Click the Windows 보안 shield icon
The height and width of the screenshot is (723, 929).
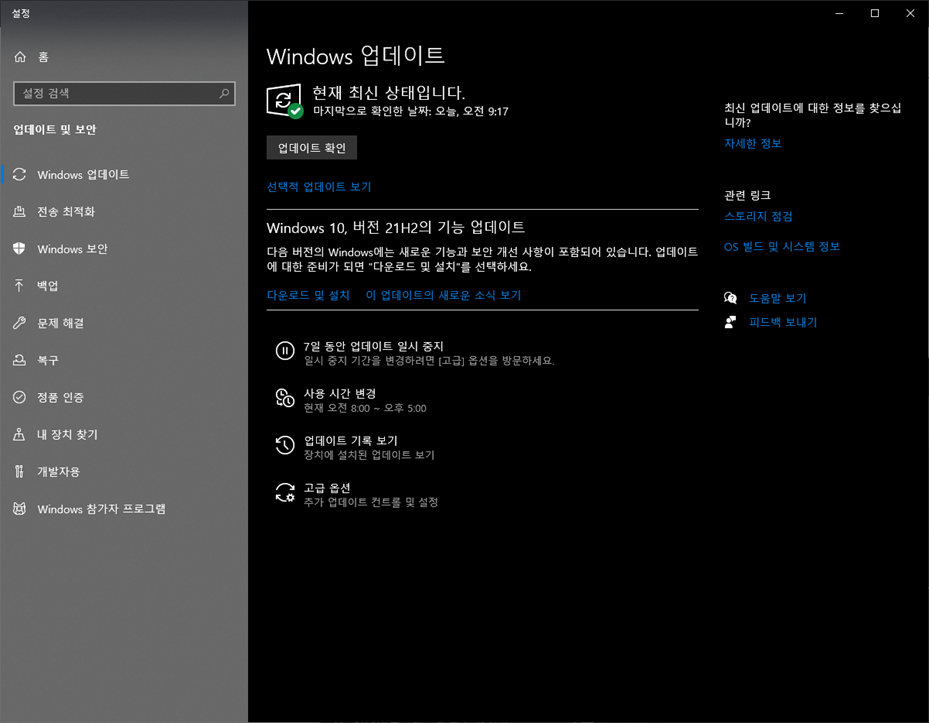click(x=20, y=249)
